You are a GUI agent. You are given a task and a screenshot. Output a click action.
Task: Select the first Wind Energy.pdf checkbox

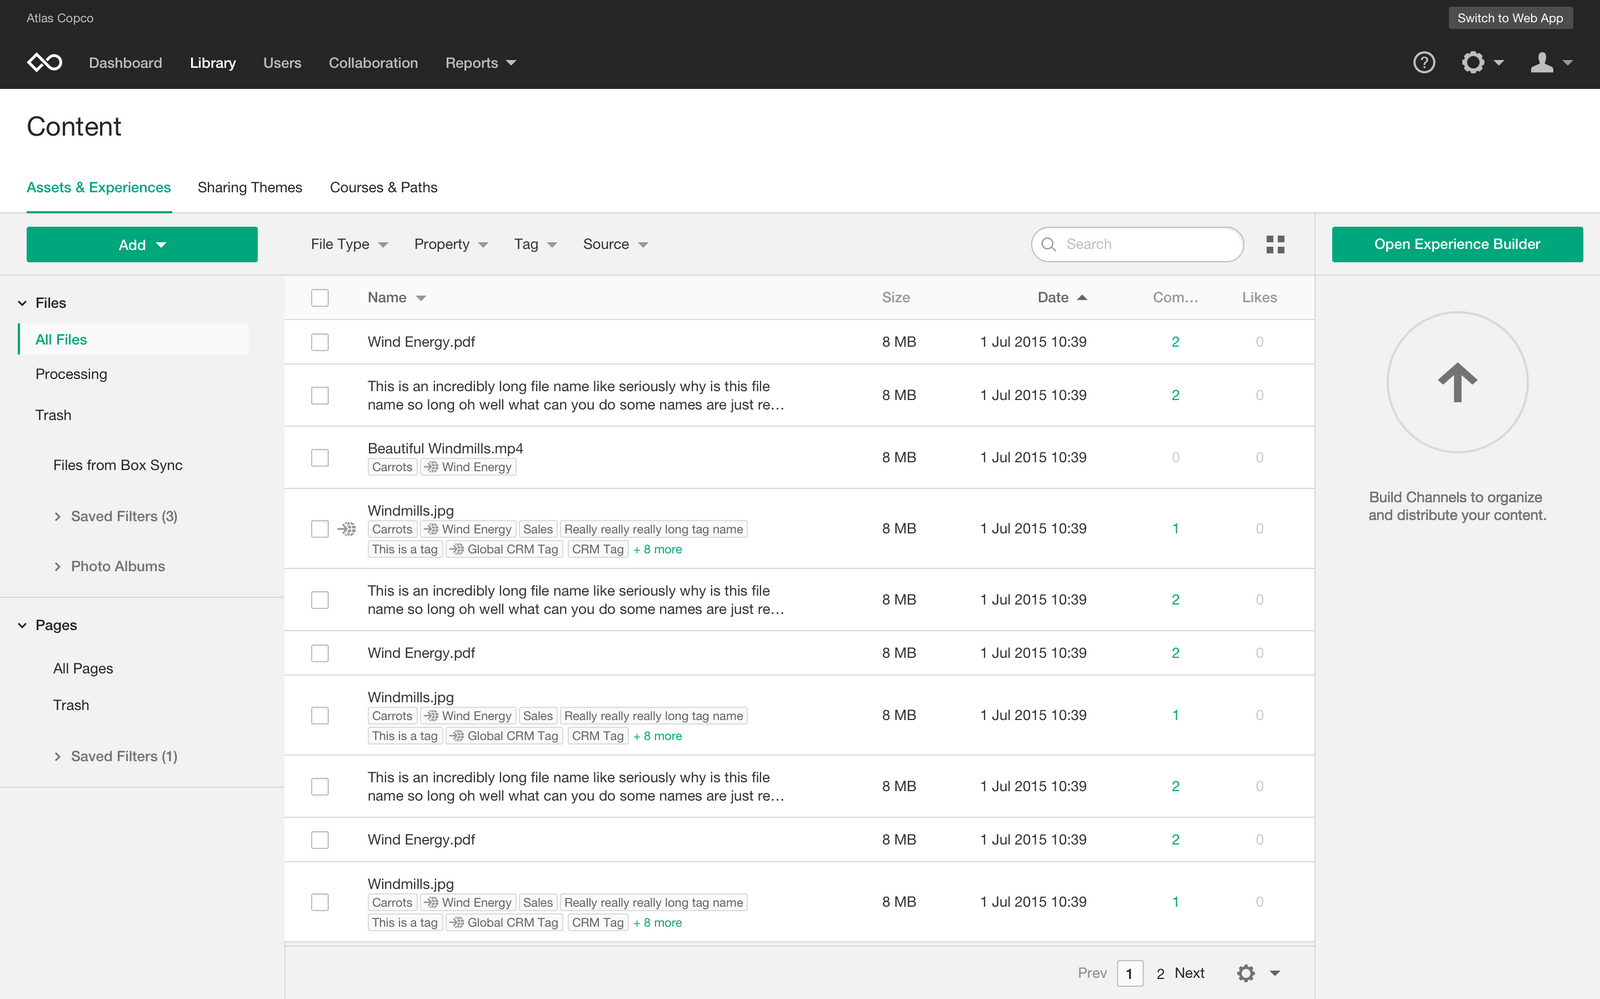(x=320, y=342)
